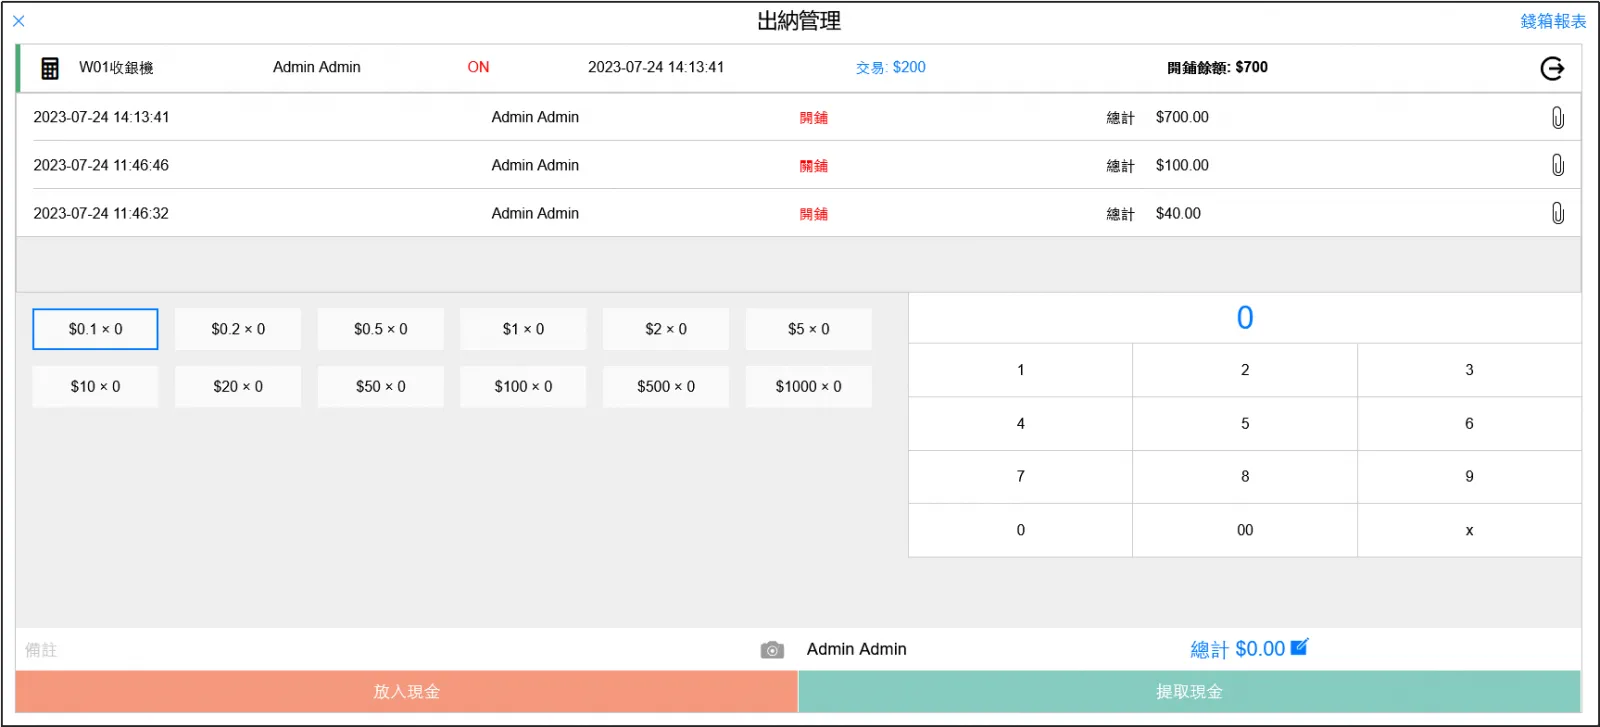Open attachment for the $100.00 entry
1600x727 pixels.
click(1557, 165)
